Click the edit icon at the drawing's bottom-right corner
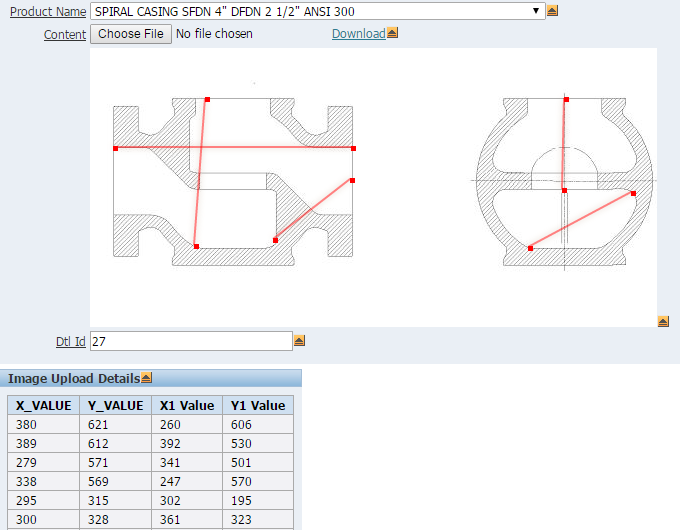 pyautogui.click(x=663, y=321)
